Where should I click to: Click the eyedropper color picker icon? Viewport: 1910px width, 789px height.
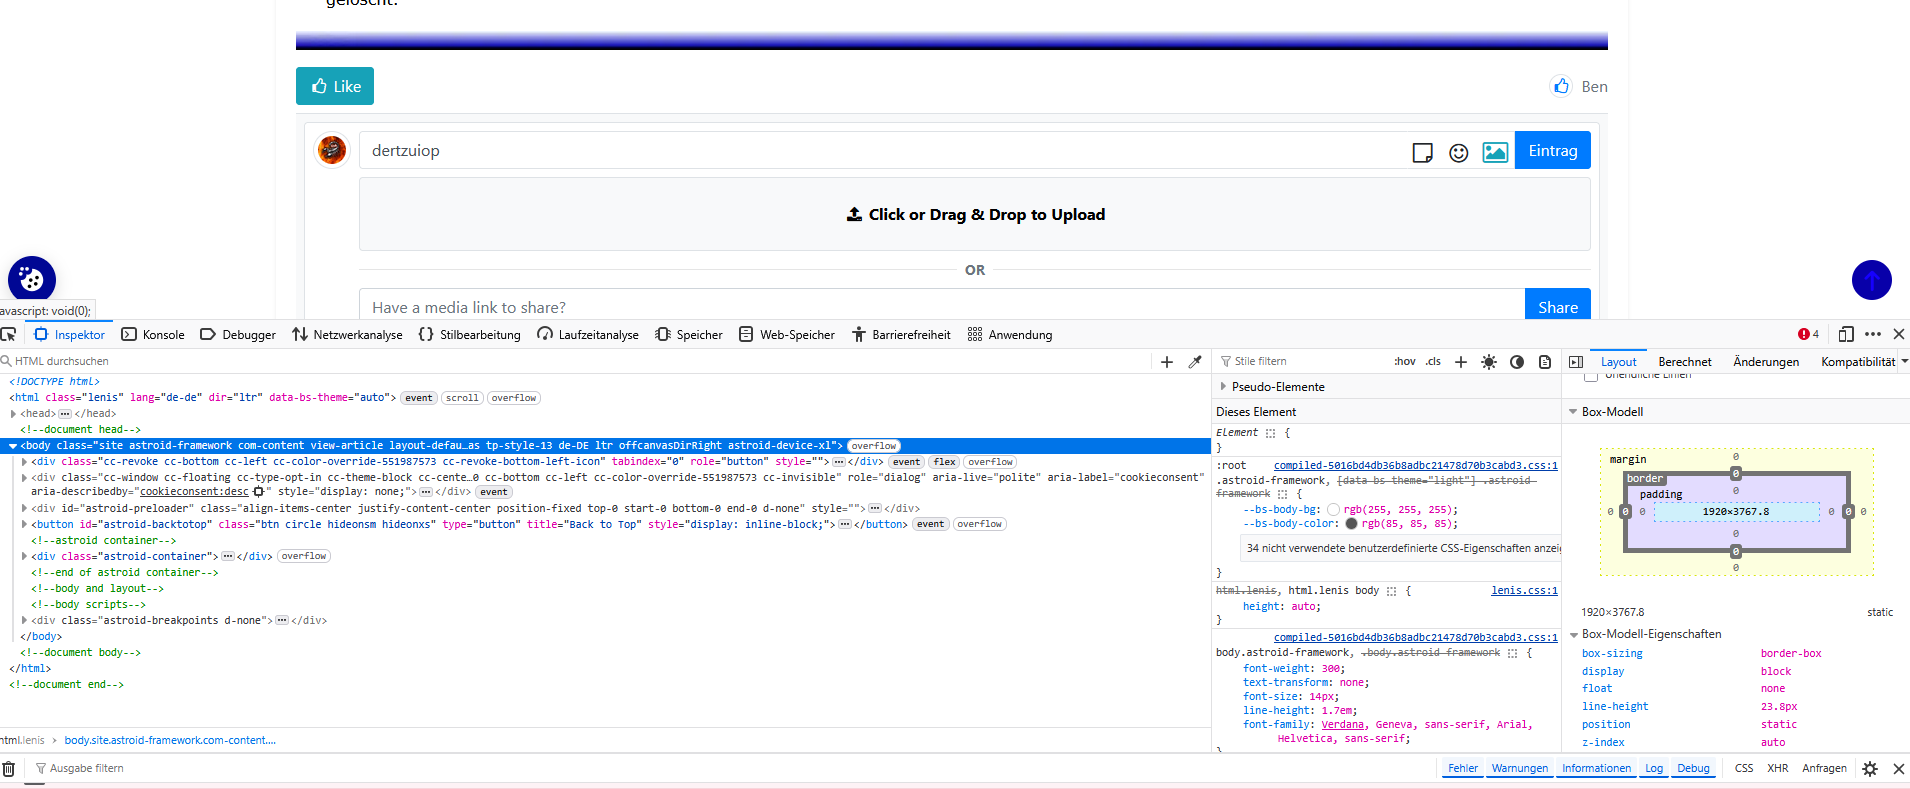[1195, 362]
